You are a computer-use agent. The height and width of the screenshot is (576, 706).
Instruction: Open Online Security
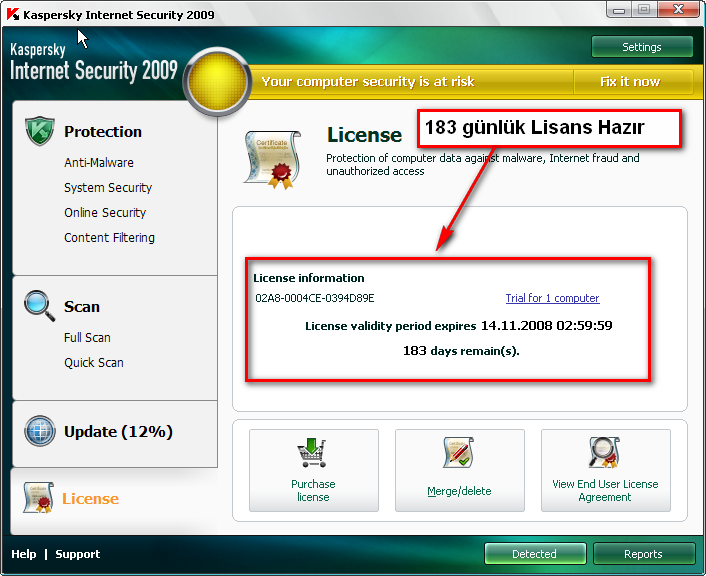(x=105, y=213)
